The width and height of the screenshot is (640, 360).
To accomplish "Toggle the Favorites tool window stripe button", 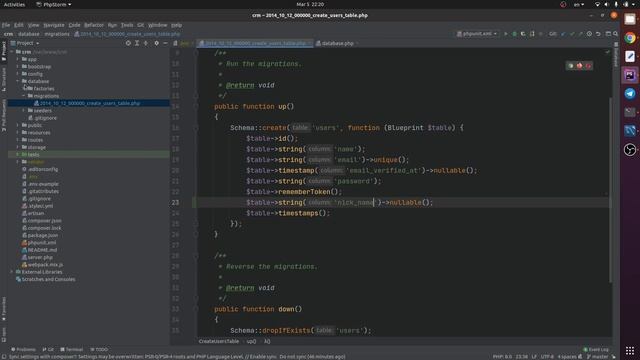I will (x=4, y=309).
